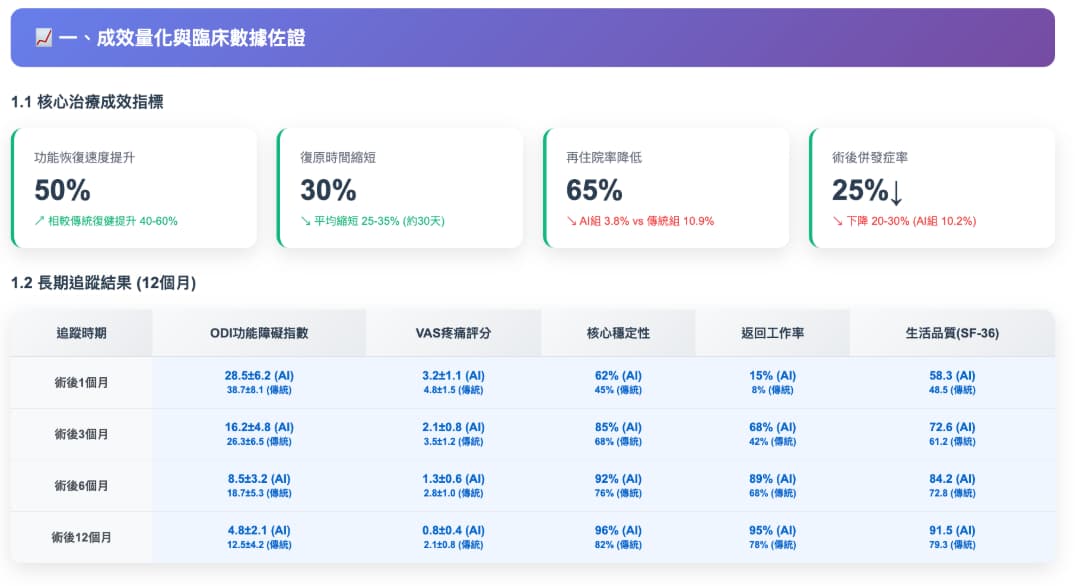The width and height of the screenshot is (1080, 586).
Task: Select the 術後6個月 row label
Action: (81, 486)
